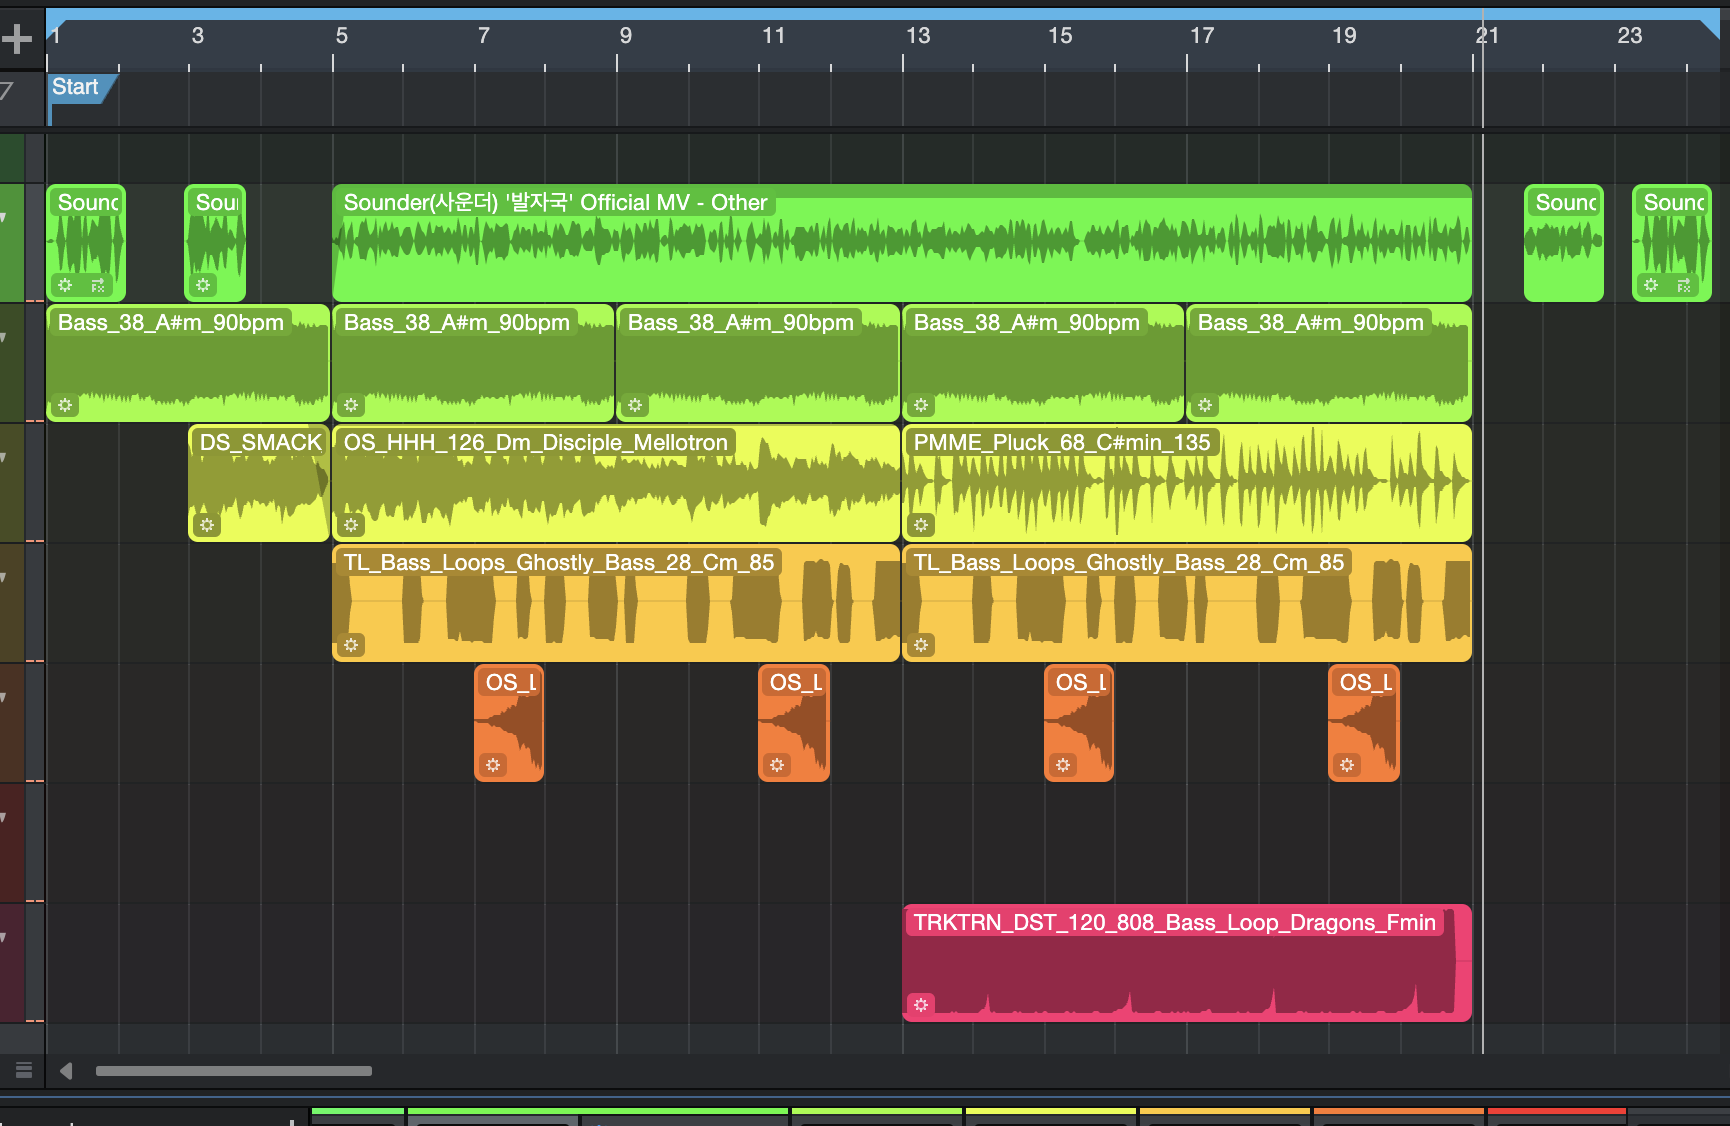Click the list menu icon beside horizontal scrollbar
Image resolution: width=1730 pixels, height=1126 pixels.
coord(24,1070)
